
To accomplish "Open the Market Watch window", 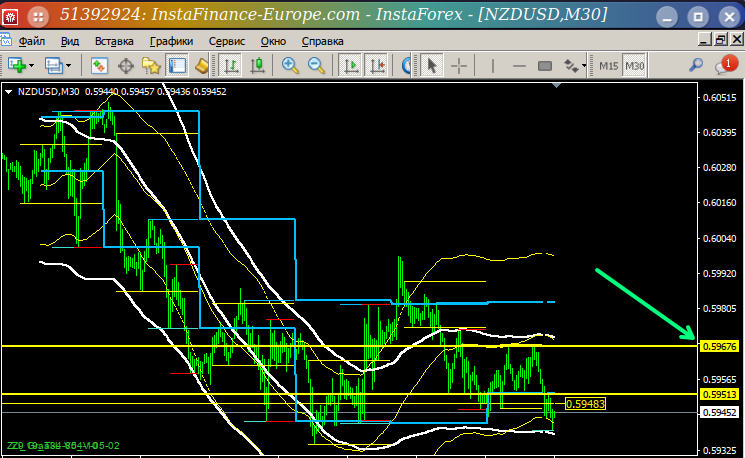I will coord(99,65).
